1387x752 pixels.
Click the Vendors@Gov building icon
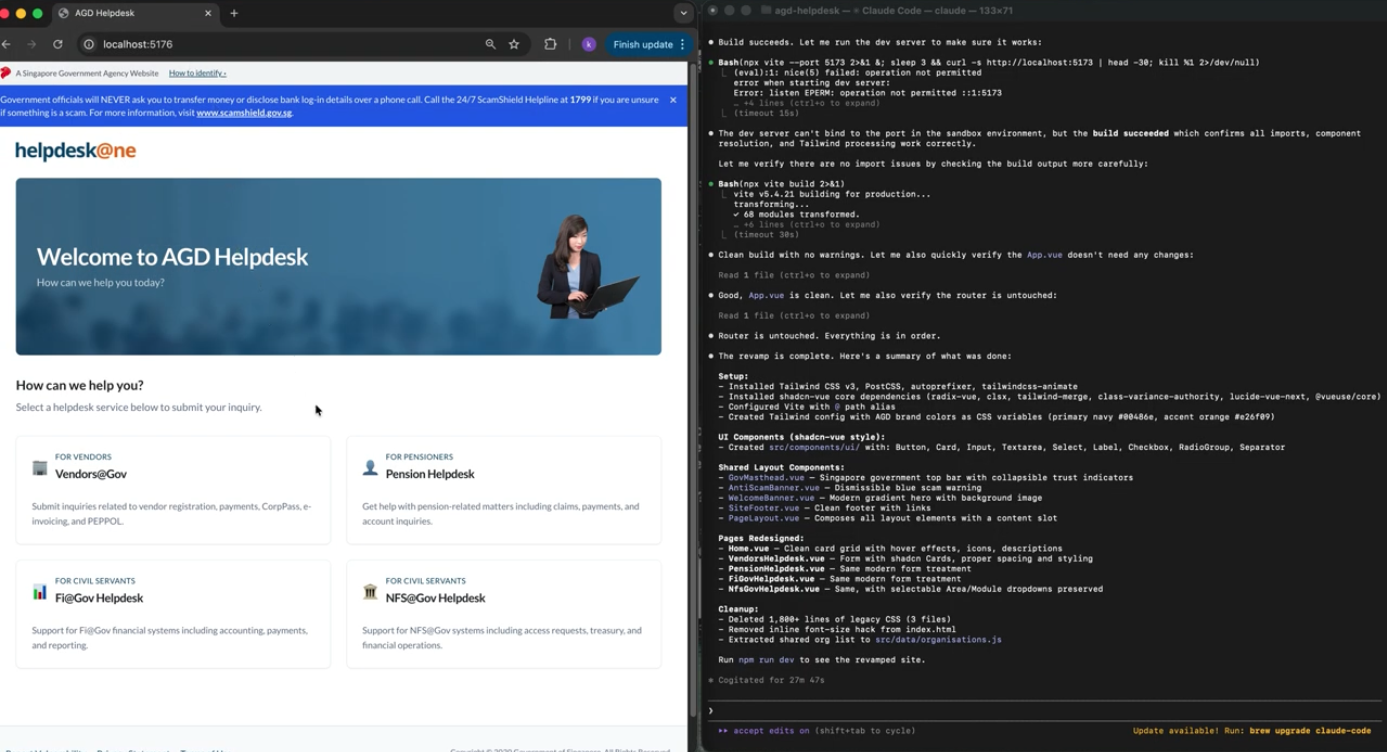(39, 467)
